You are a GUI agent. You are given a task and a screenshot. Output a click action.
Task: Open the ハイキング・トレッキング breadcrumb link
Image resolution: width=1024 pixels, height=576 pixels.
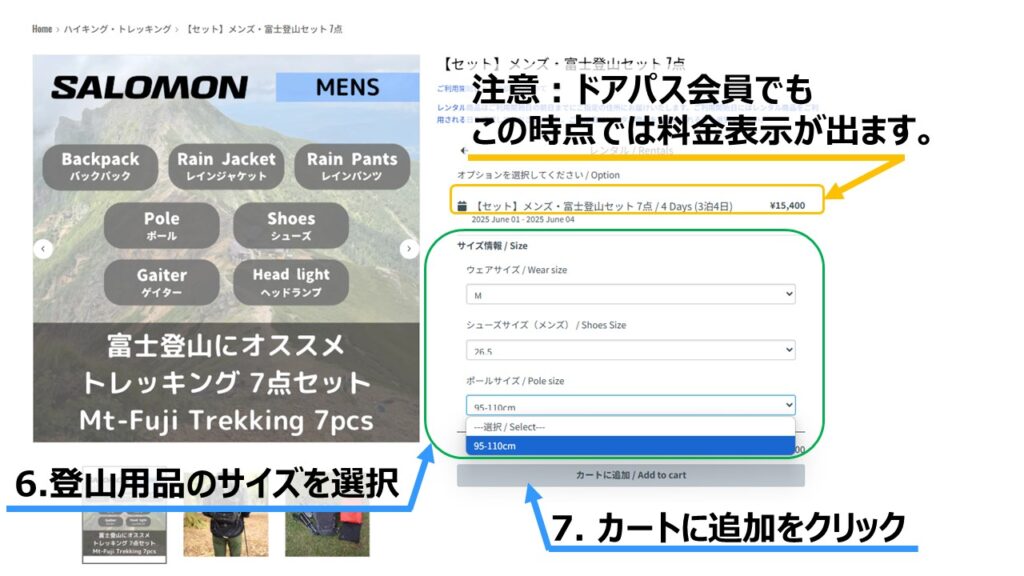click(118, 29)
